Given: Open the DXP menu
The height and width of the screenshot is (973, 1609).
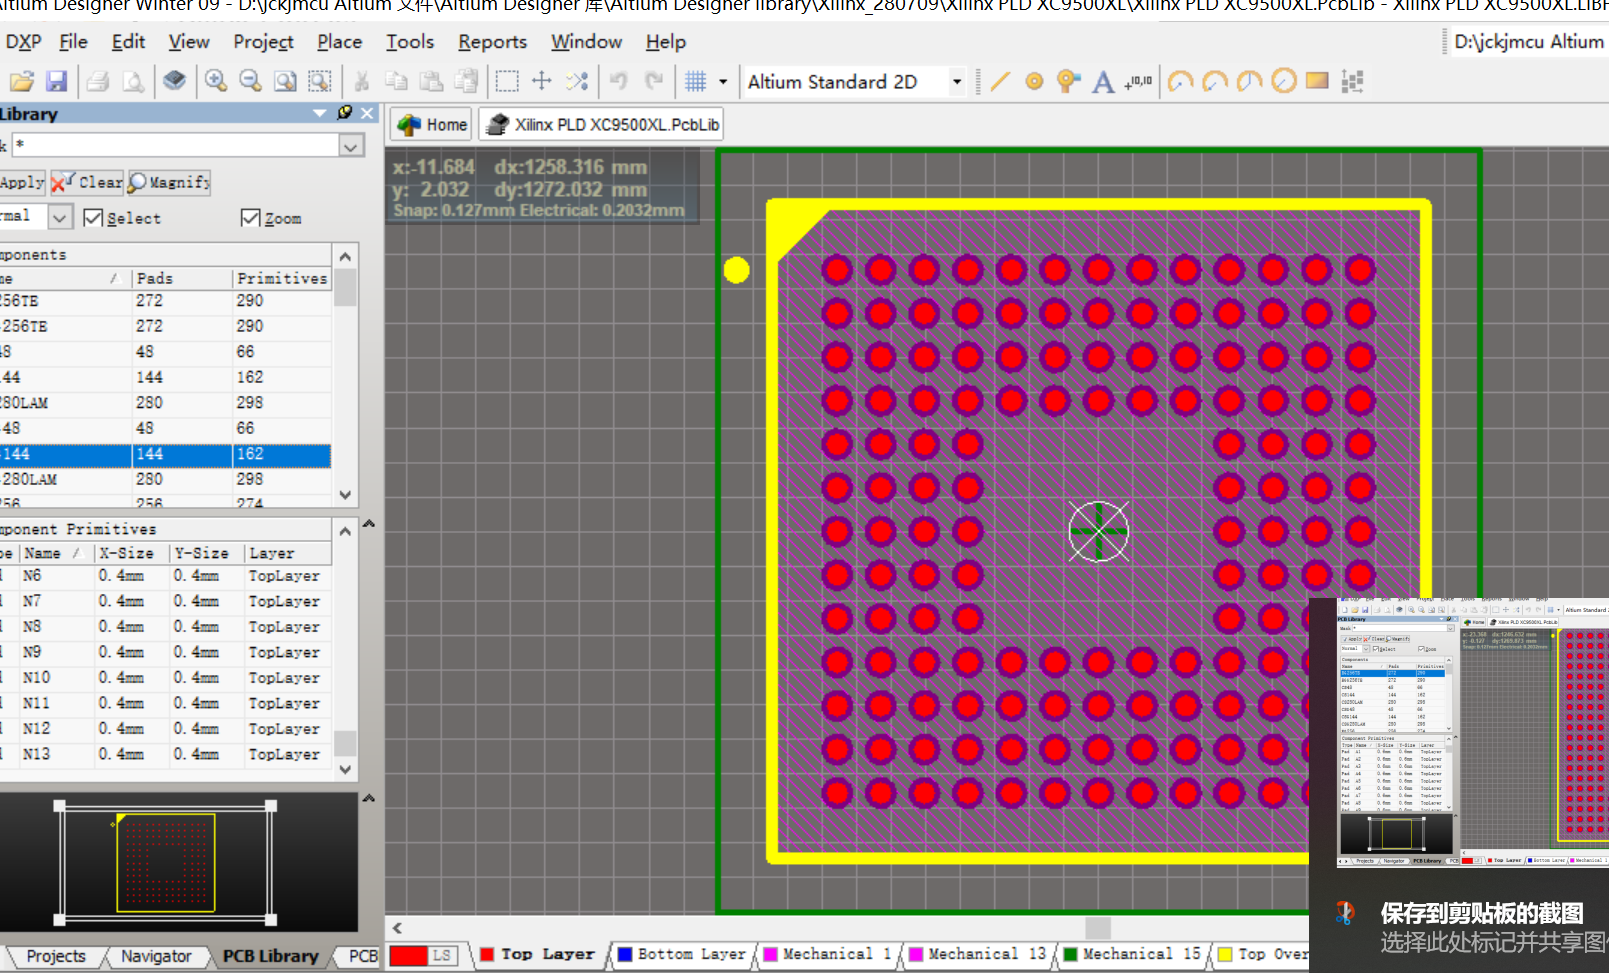Looking at the screenshot, I should click(x=23, y=42).
